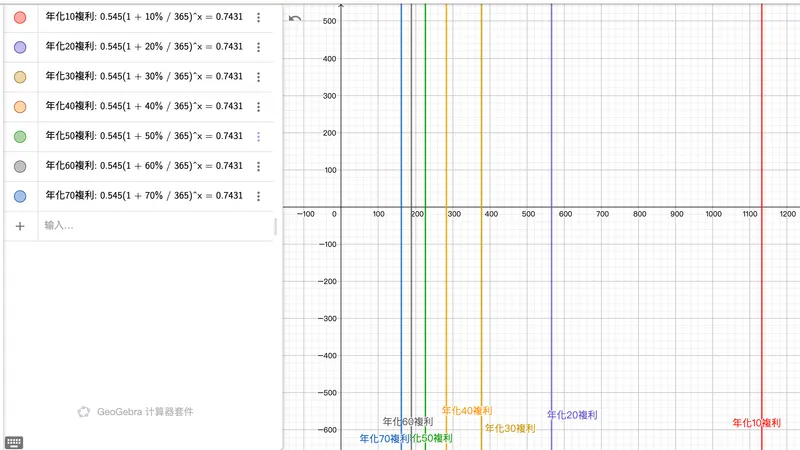Click the gray 年化60複利 graph label
The height and width of the screenshot is (450, 800).
(408, 422)
